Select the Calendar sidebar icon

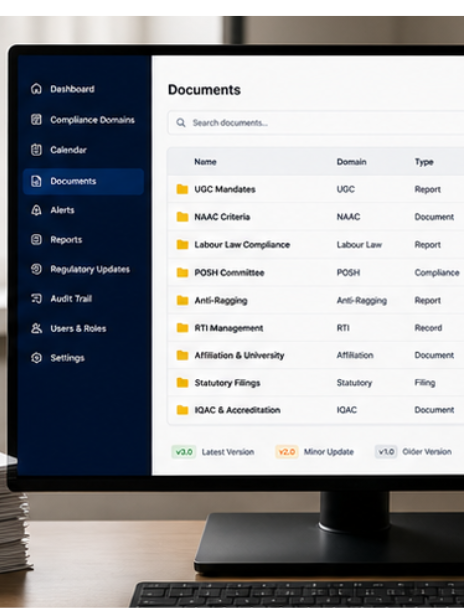(36, 150)
